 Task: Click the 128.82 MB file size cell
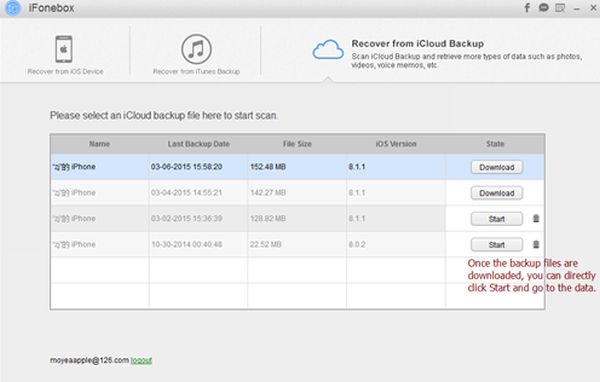(x=268, y=218)
